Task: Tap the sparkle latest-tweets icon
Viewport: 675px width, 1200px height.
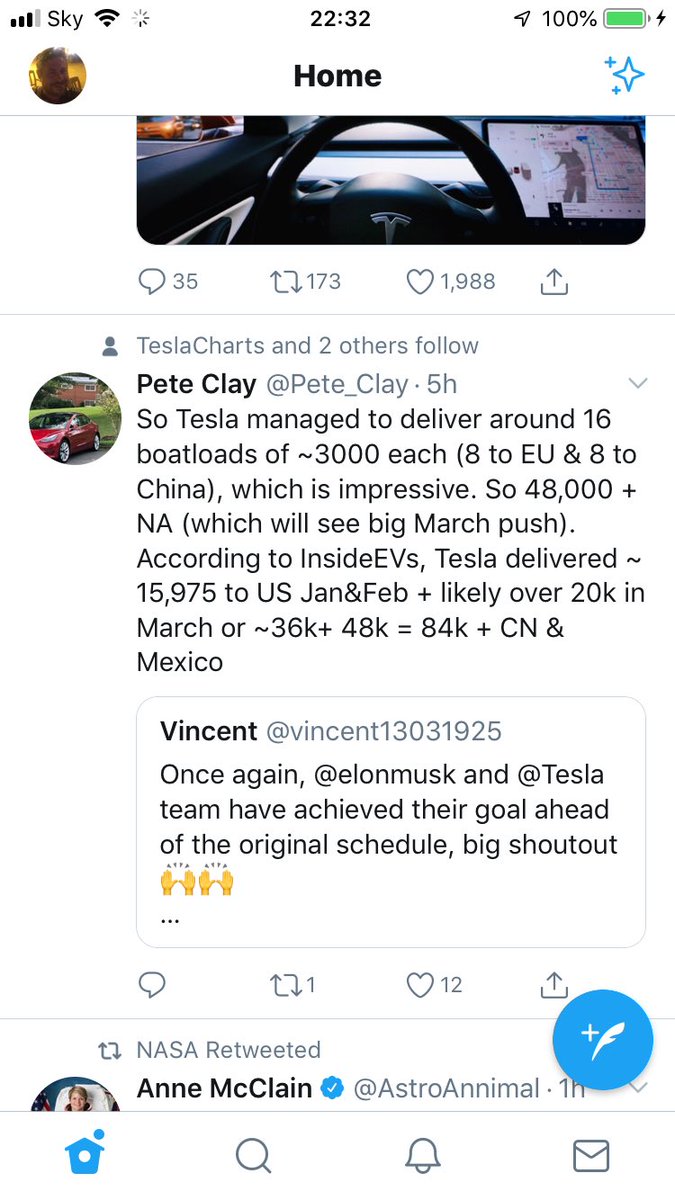Action: click(625, 76)
